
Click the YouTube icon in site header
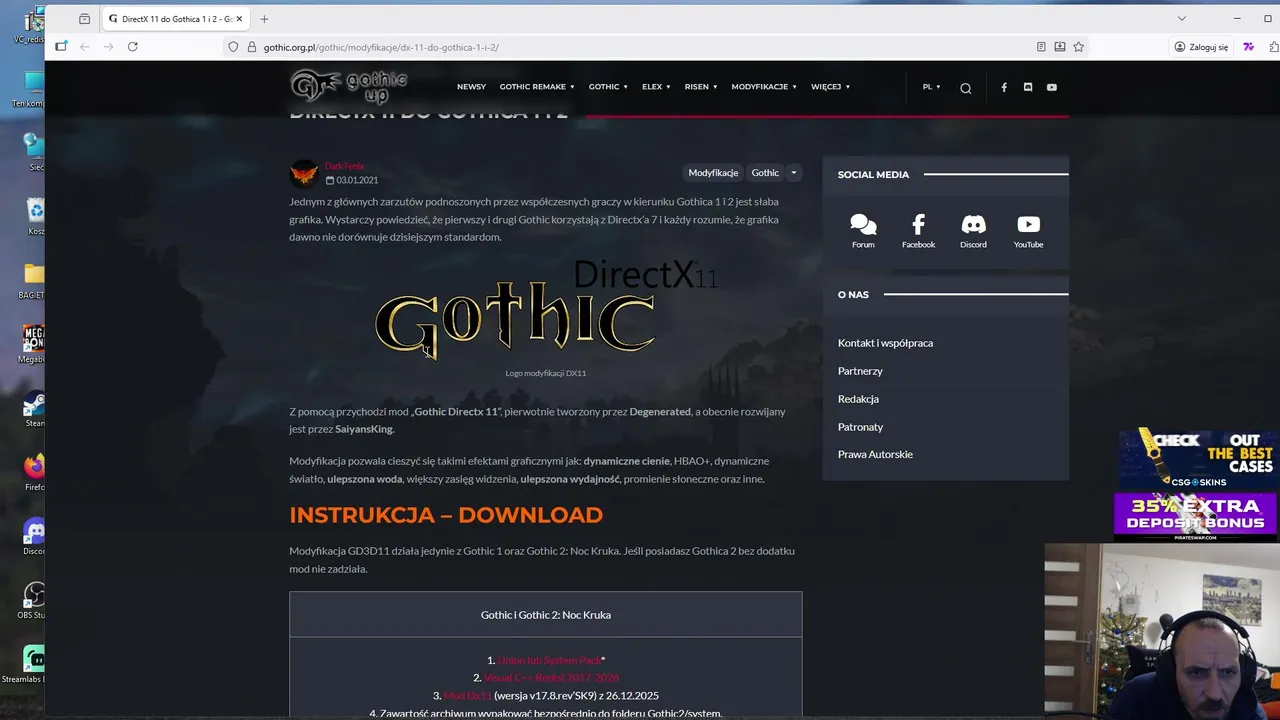[x=1052, y=87]
